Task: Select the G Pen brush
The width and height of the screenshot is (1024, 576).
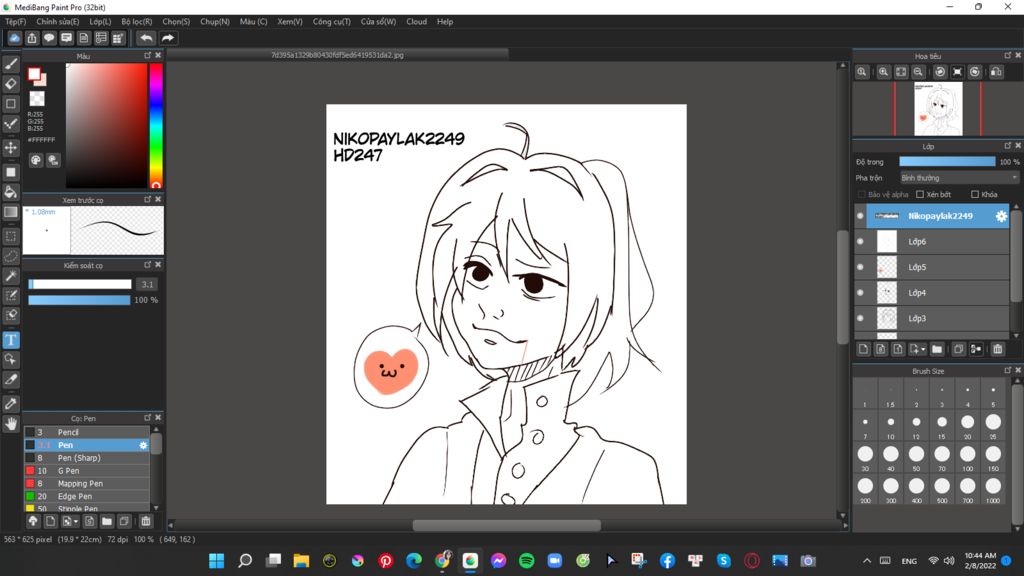Action: [x=87, y=471]
